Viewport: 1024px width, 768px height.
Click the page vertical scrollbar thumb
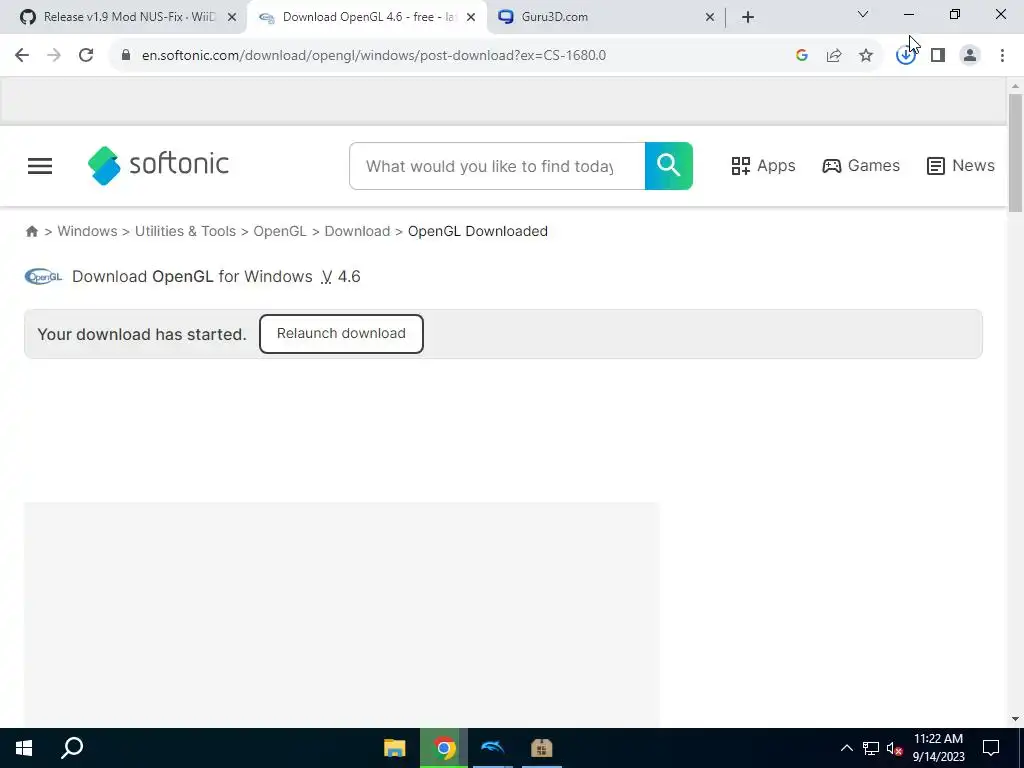click(x=1015, y=153)
